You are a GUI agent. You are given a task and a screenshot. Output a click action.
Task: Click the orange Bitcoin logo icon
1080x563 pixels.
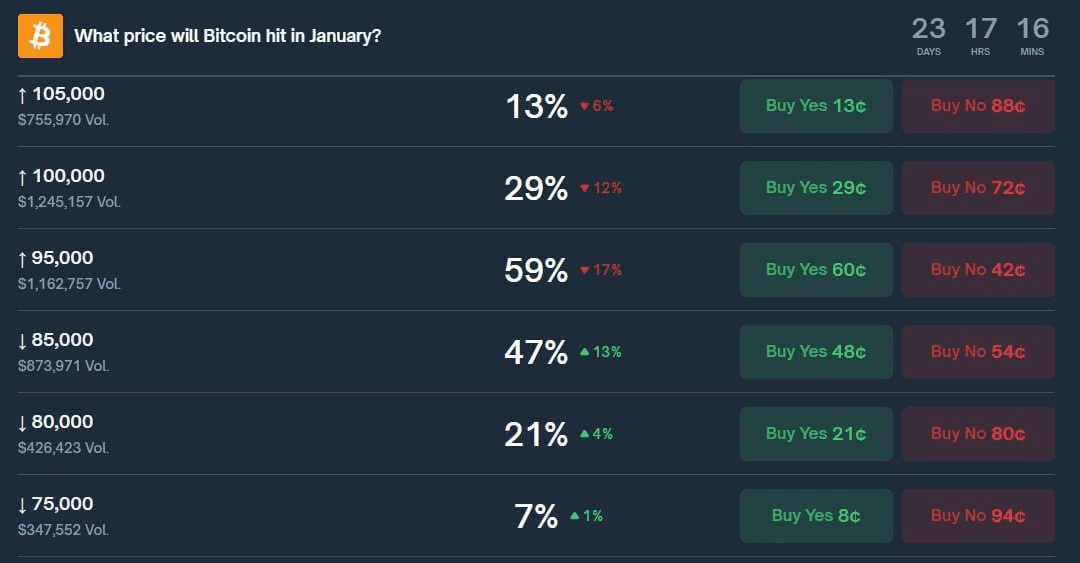pyautogui.click(x=40, y=36)
